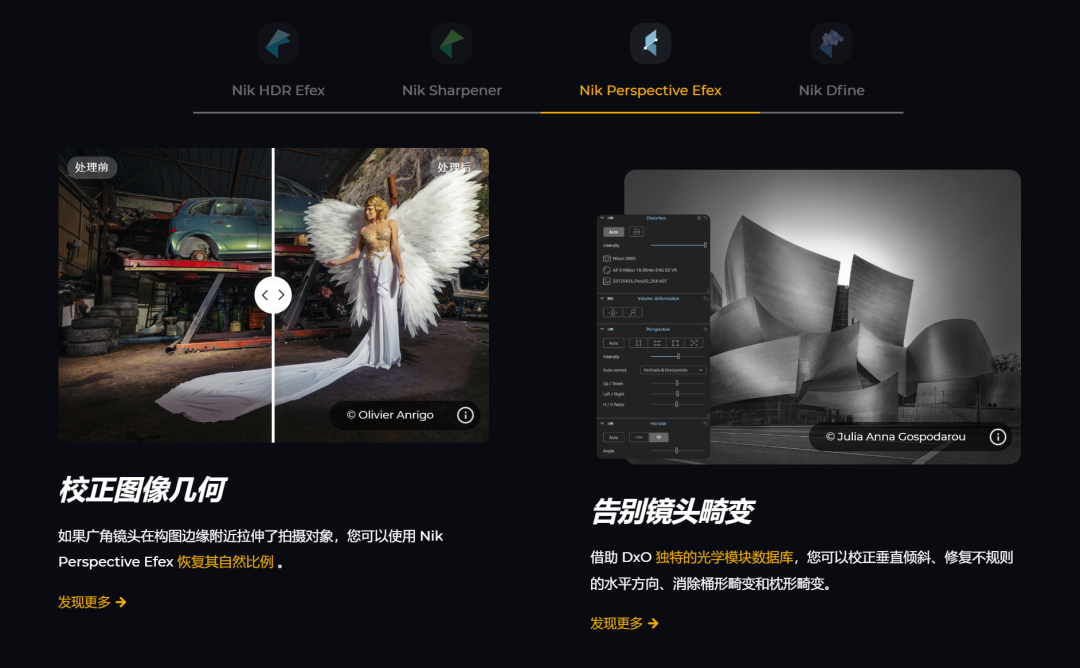Click the Nikon D800 camera icon
Viewport: 1080px width, 668px height.
pyautogui.click(x=607, y=258)
